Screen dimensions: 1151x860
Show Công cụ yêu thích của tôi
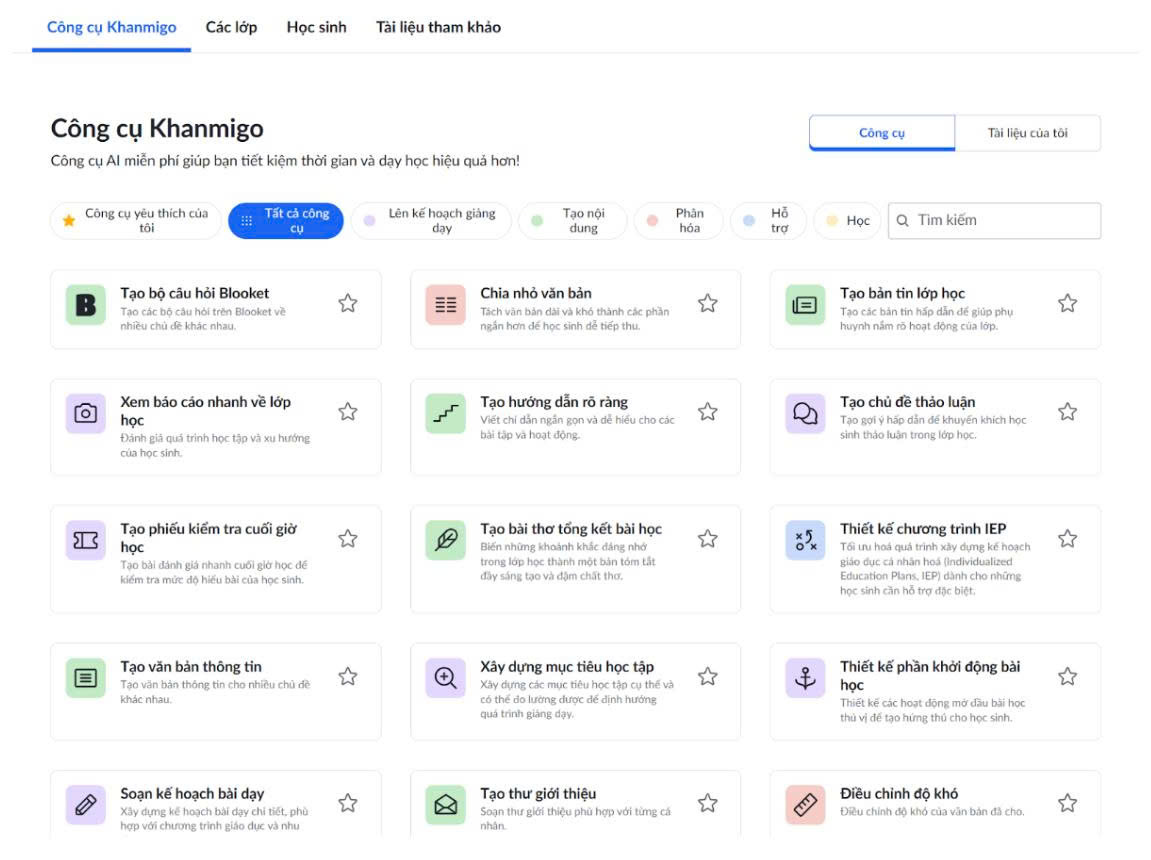coord(136,221)
